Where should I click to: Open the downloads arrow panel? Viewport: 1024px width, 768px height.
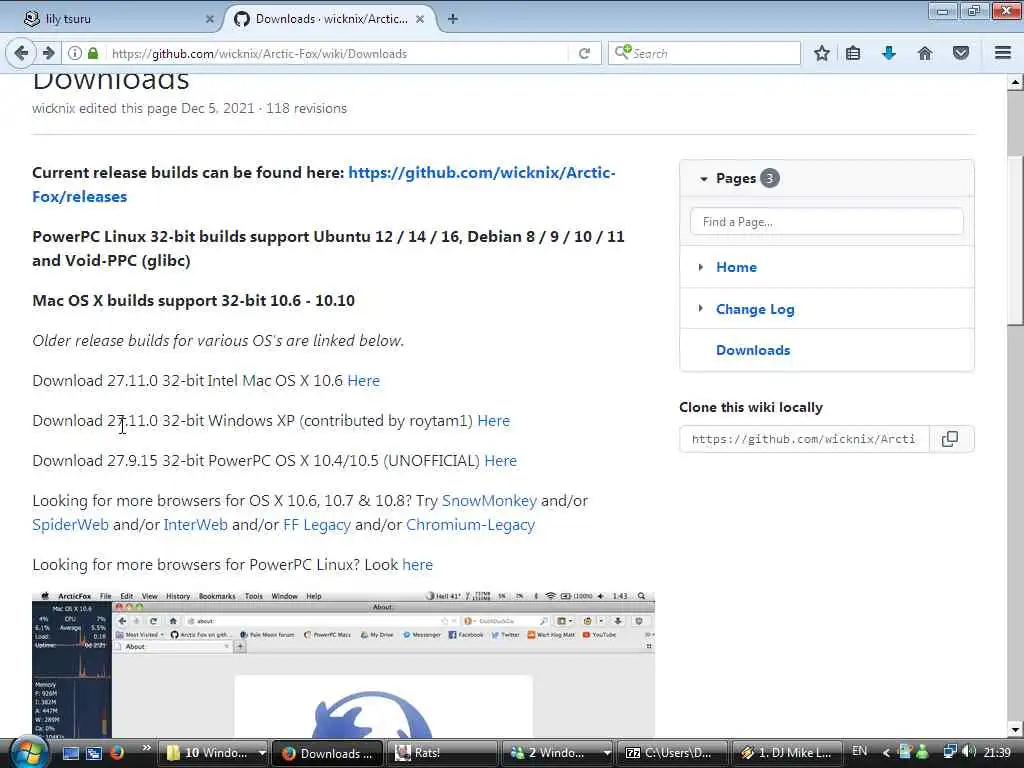[x=889, y=54]
